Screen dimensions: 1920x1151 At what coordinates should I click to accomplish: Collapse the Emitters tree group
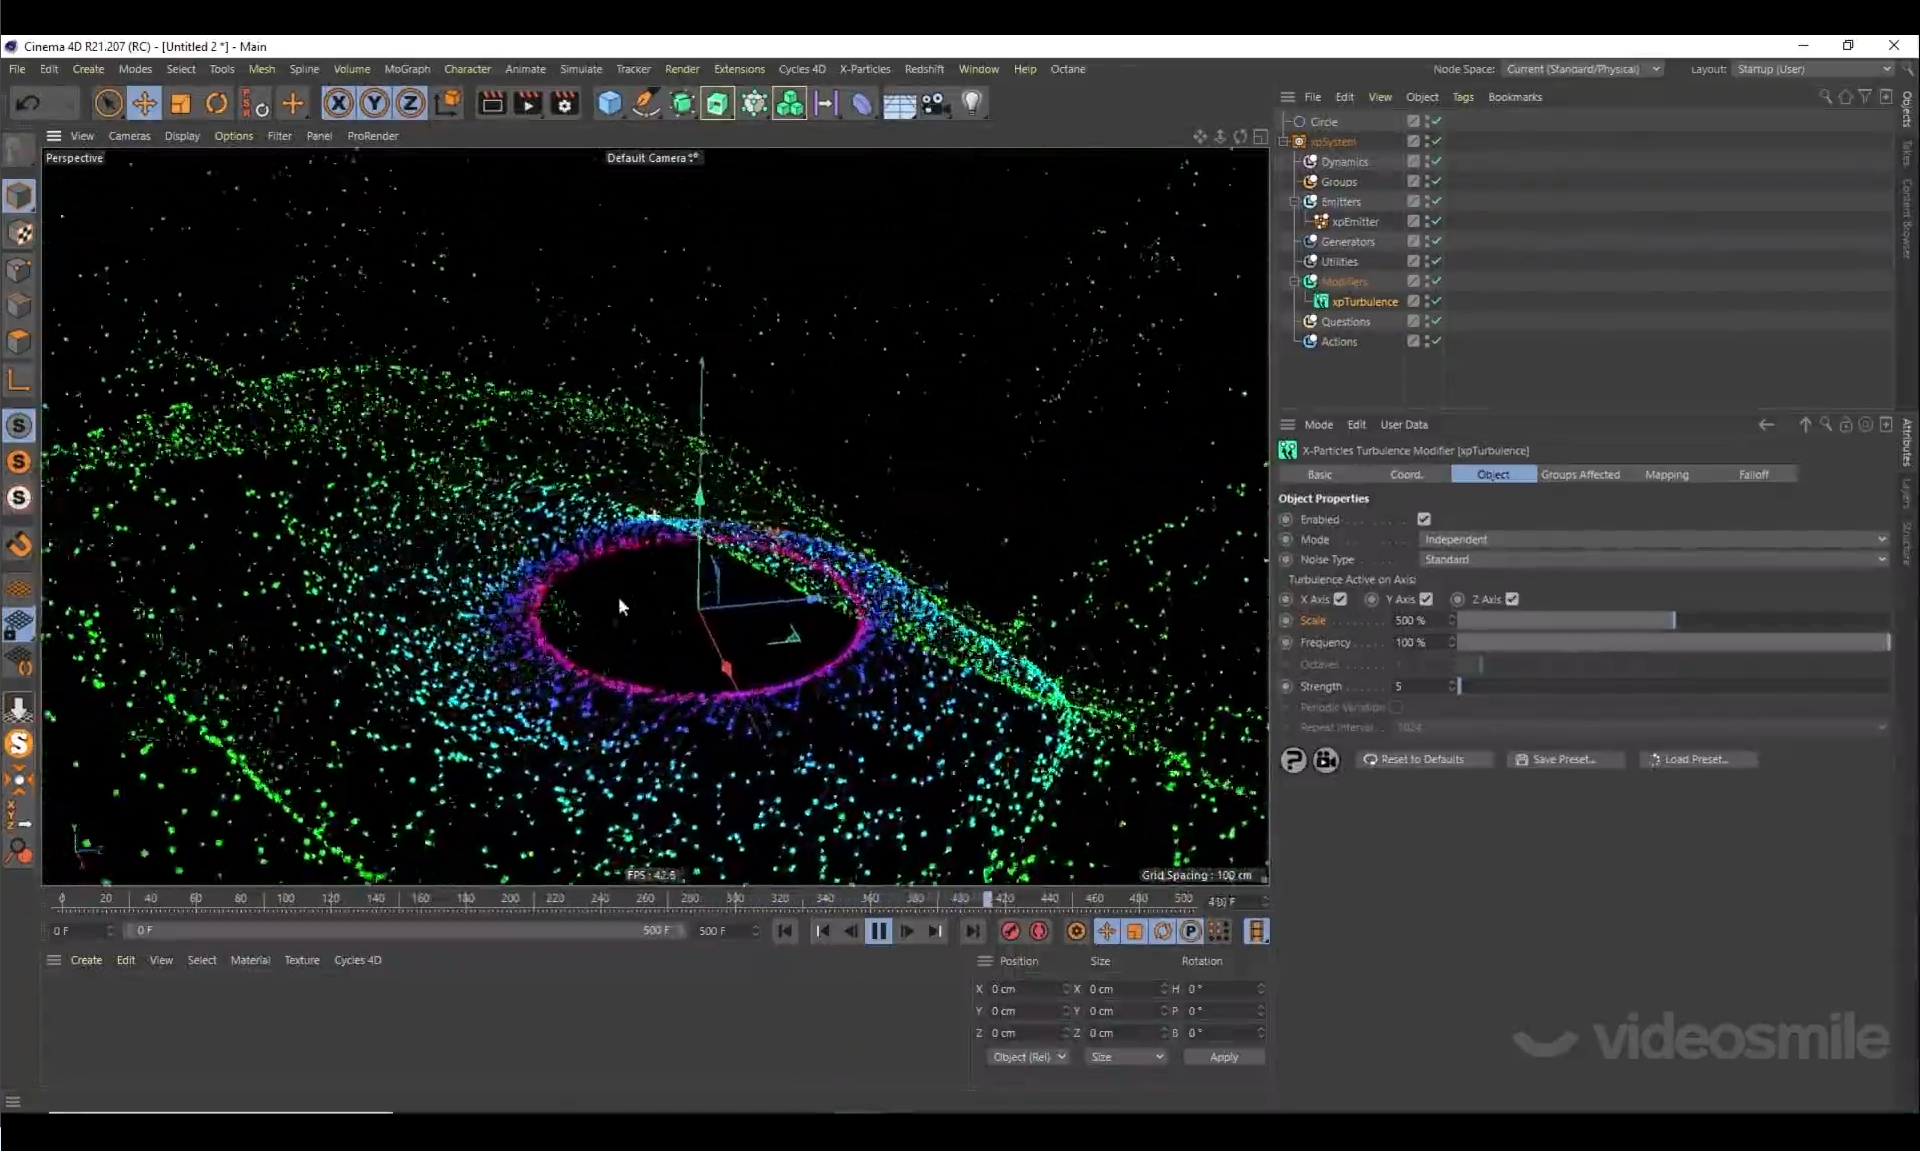coord(1294,201)
